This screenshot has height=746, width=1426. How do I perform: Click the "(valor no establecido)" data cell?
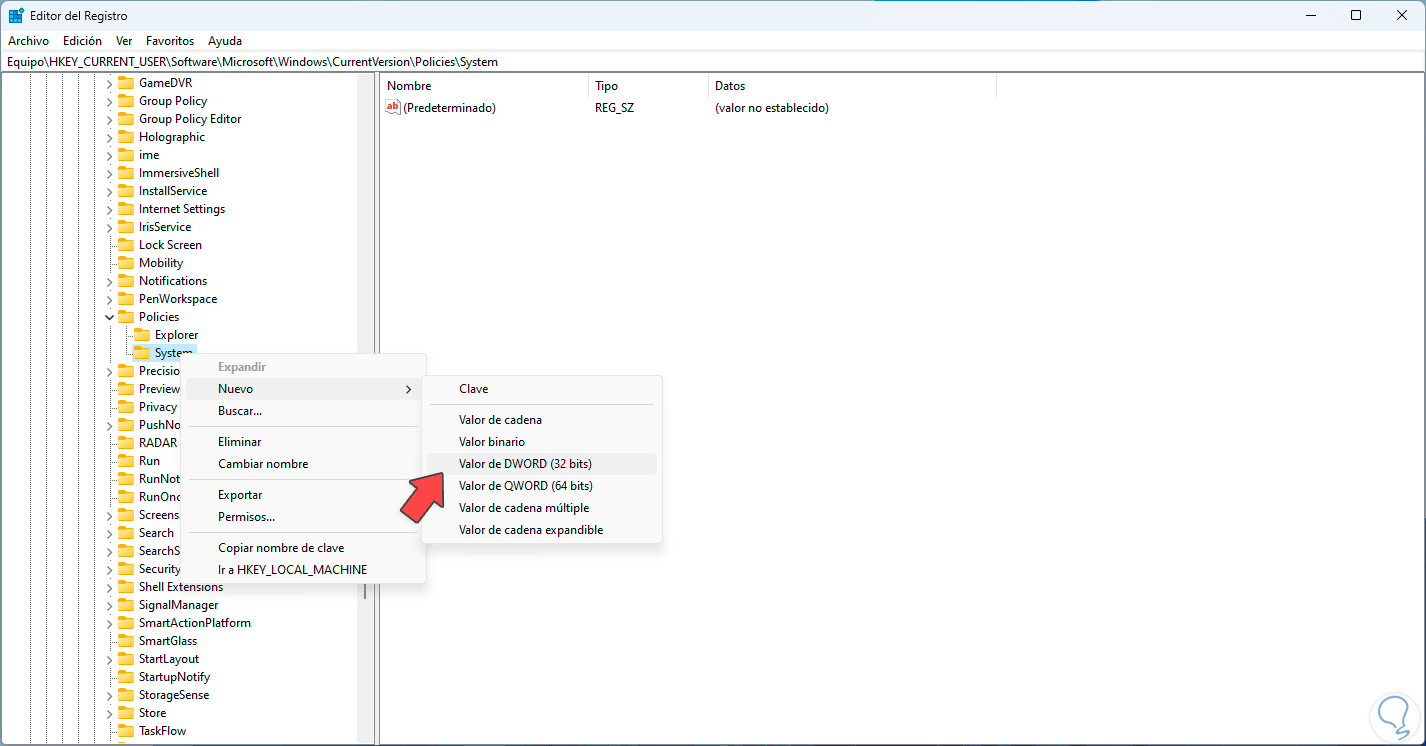[772, 108]
